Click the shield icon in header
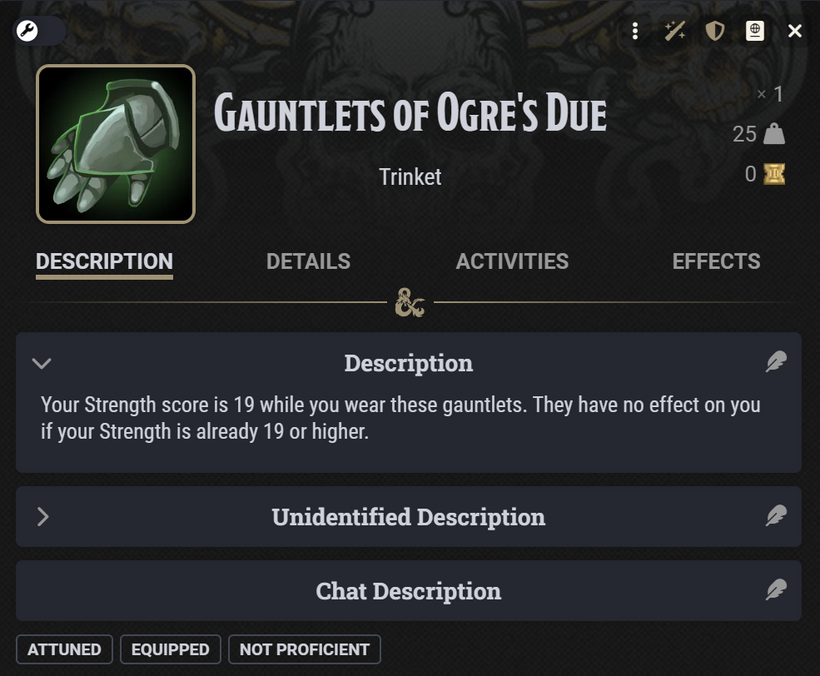This screenshot has width=820, height=676. [x=714, y=31]
